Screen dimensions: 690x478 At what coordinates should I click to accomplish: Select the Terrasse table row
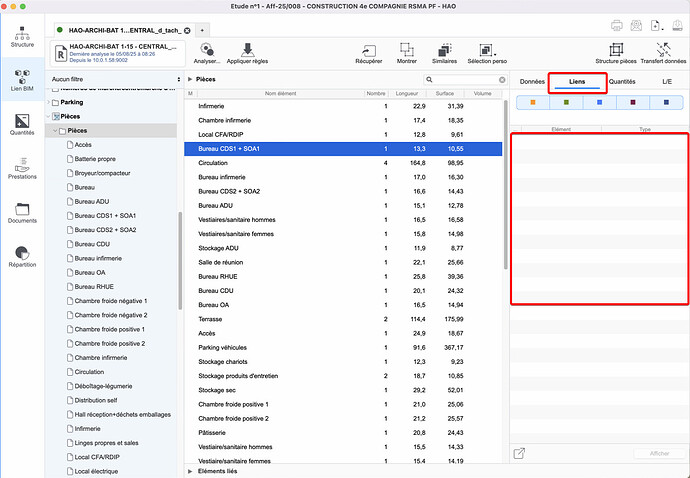pos(343,319)
